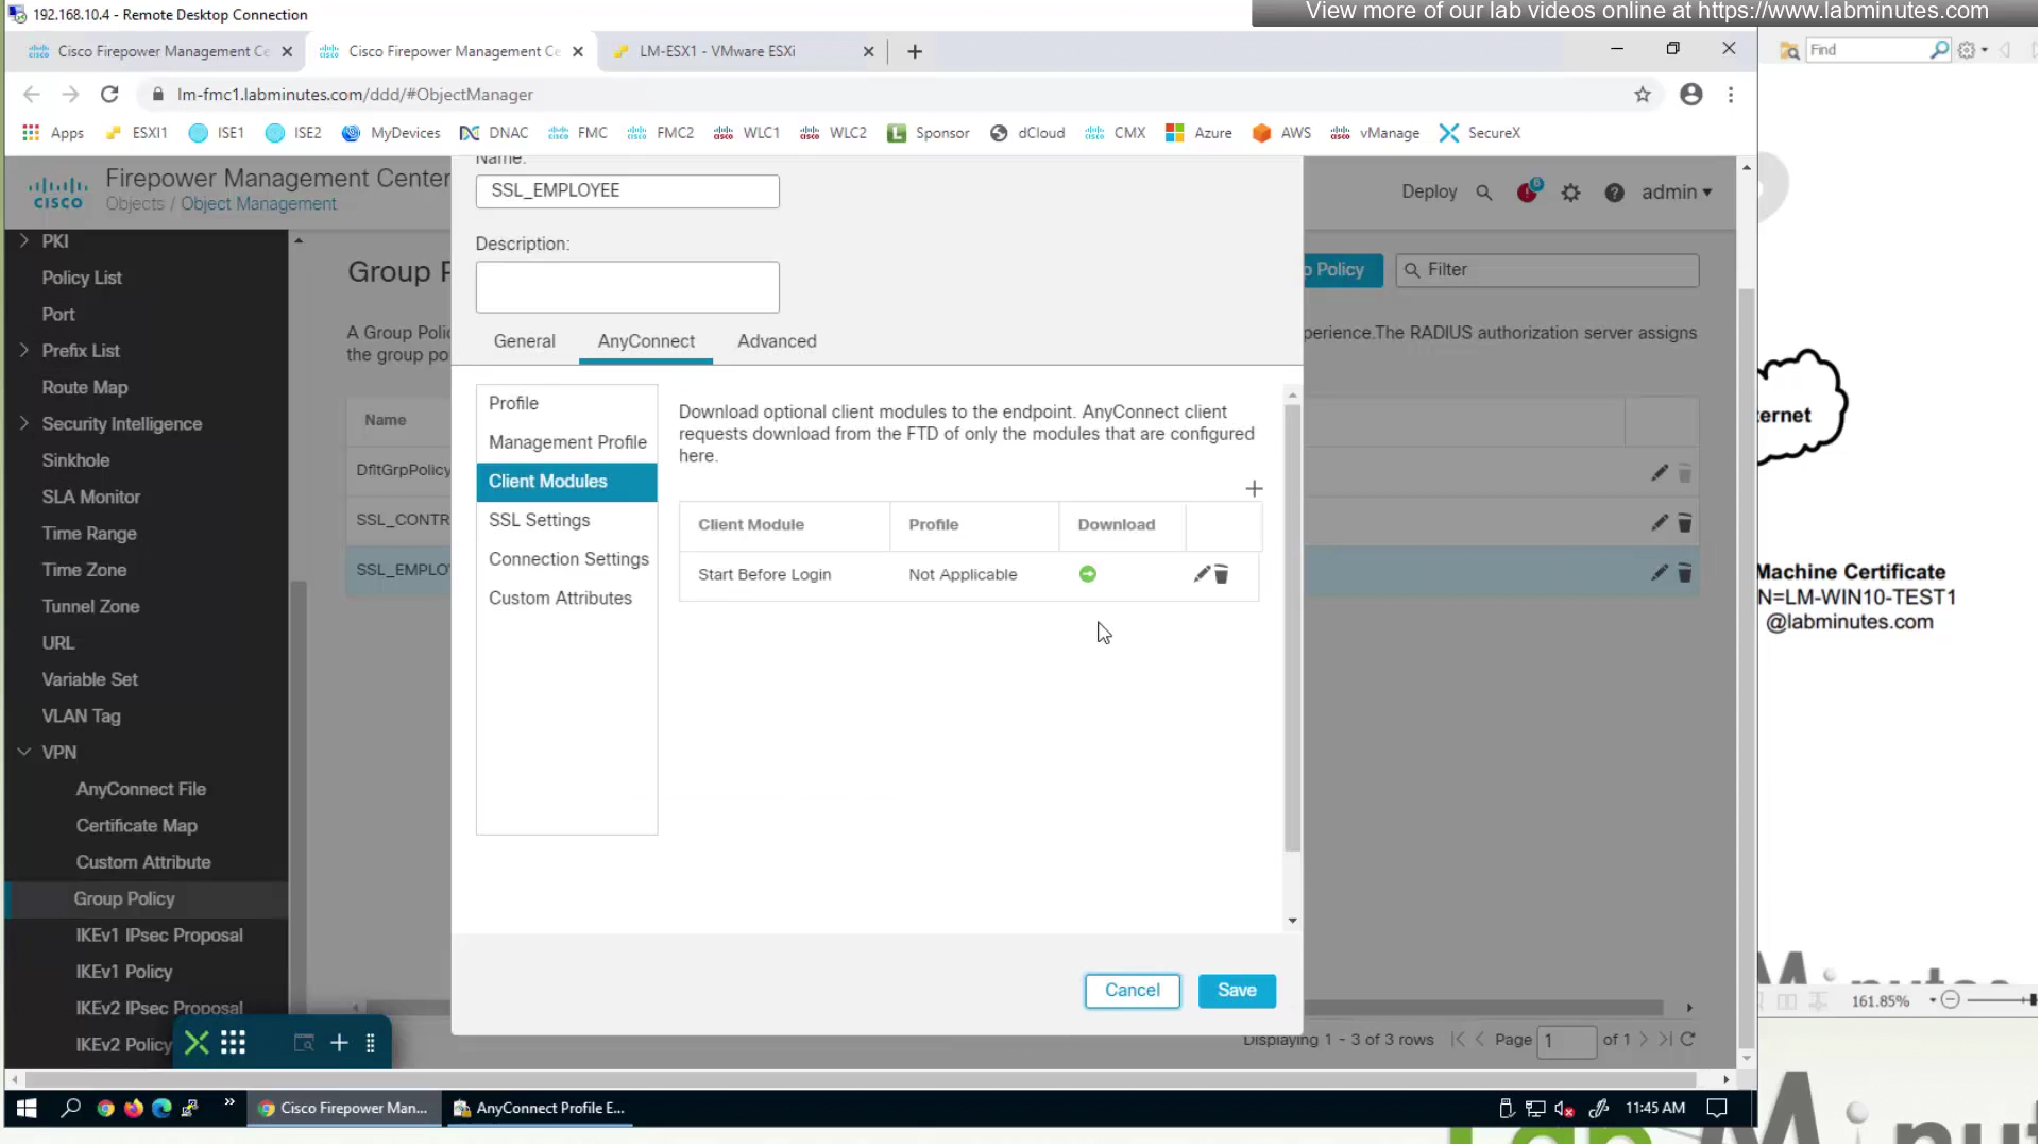
Task: Click the FMC search magnifier icon
Action: click(1484, 193)
